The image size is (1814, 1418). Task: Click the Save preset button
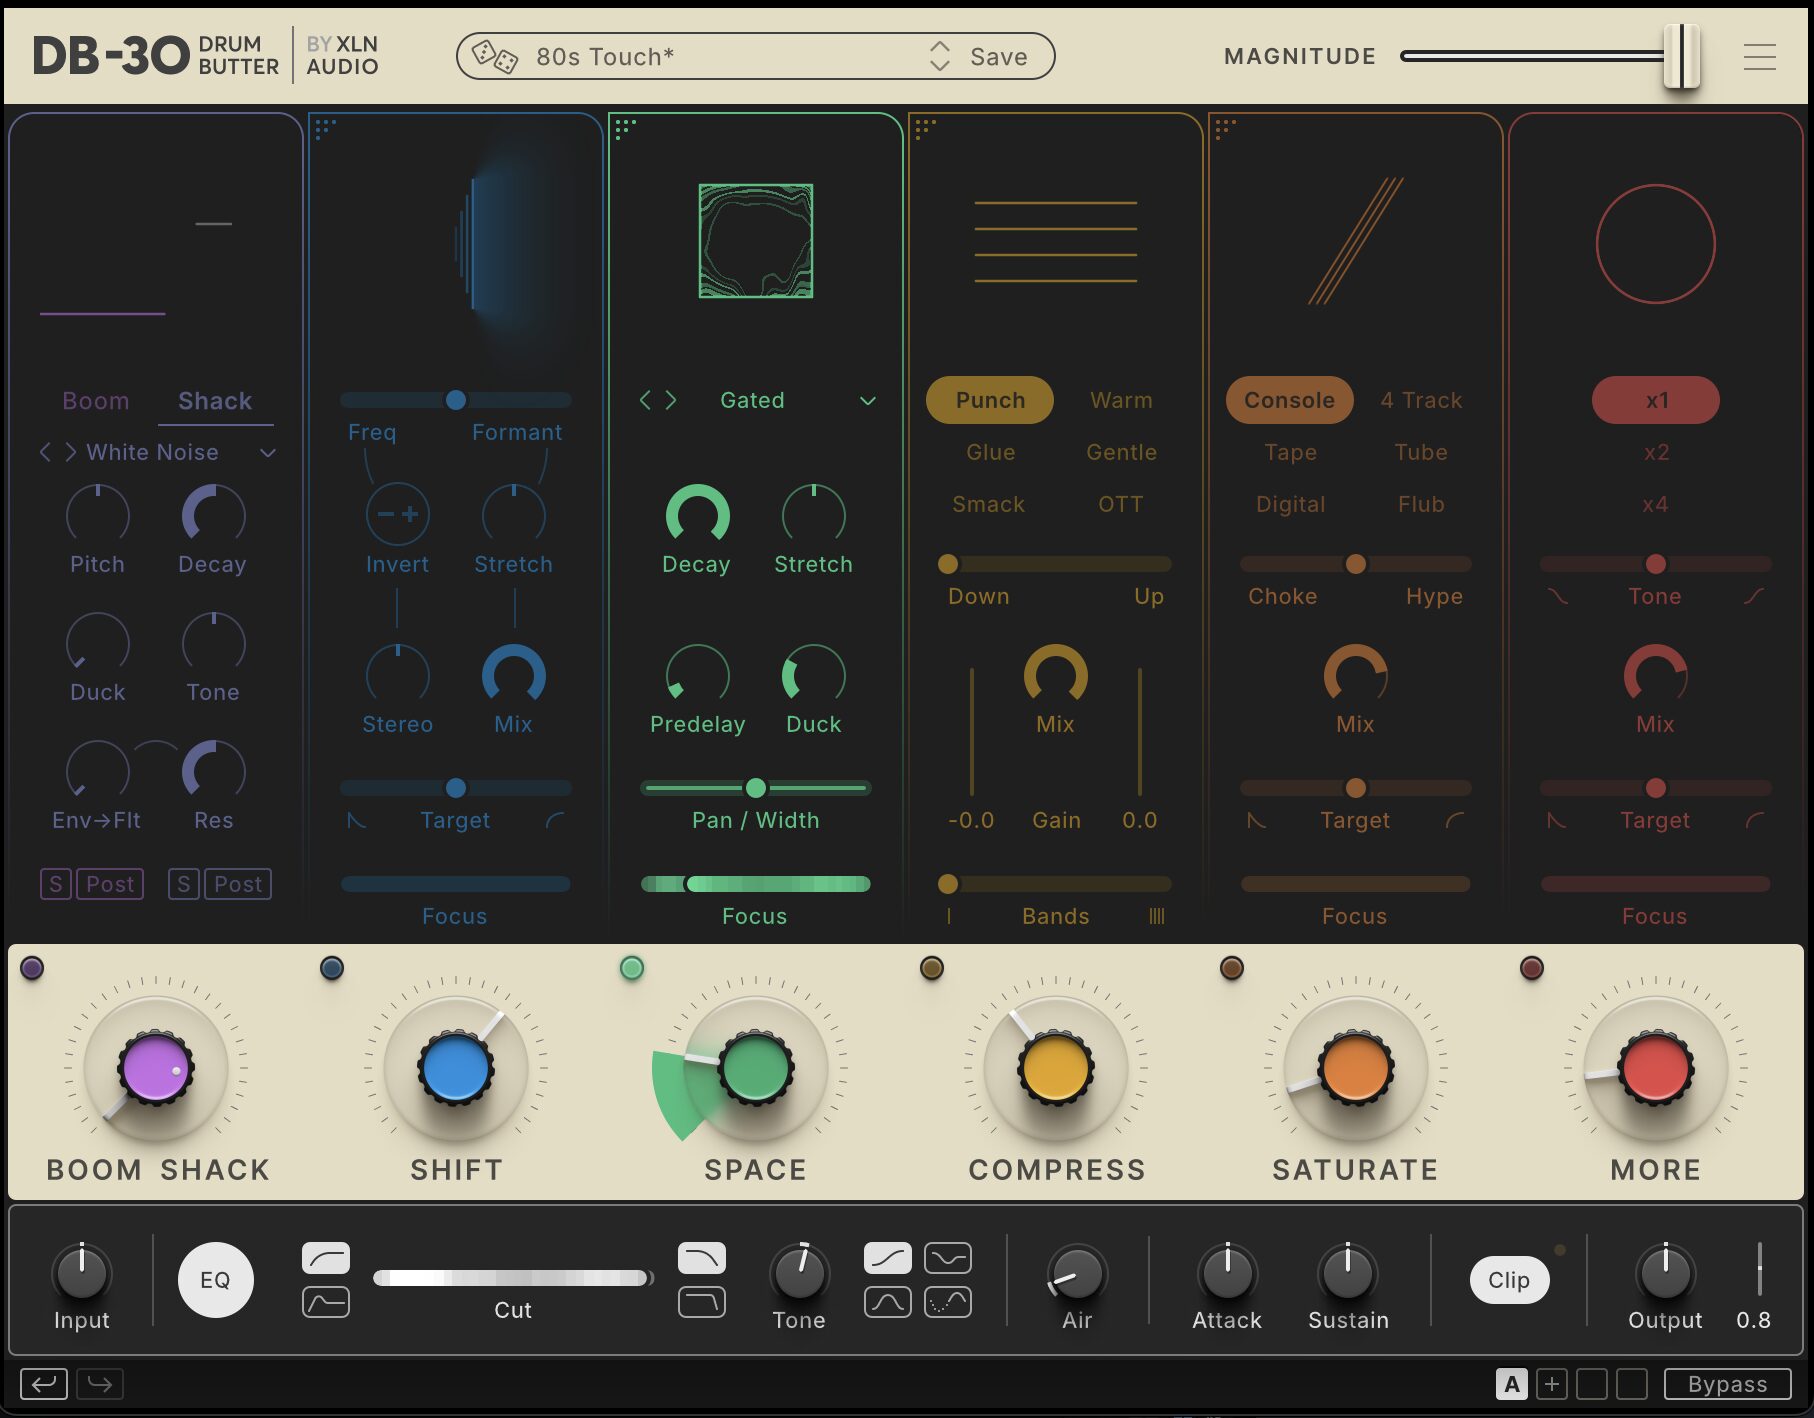point(998,57)
